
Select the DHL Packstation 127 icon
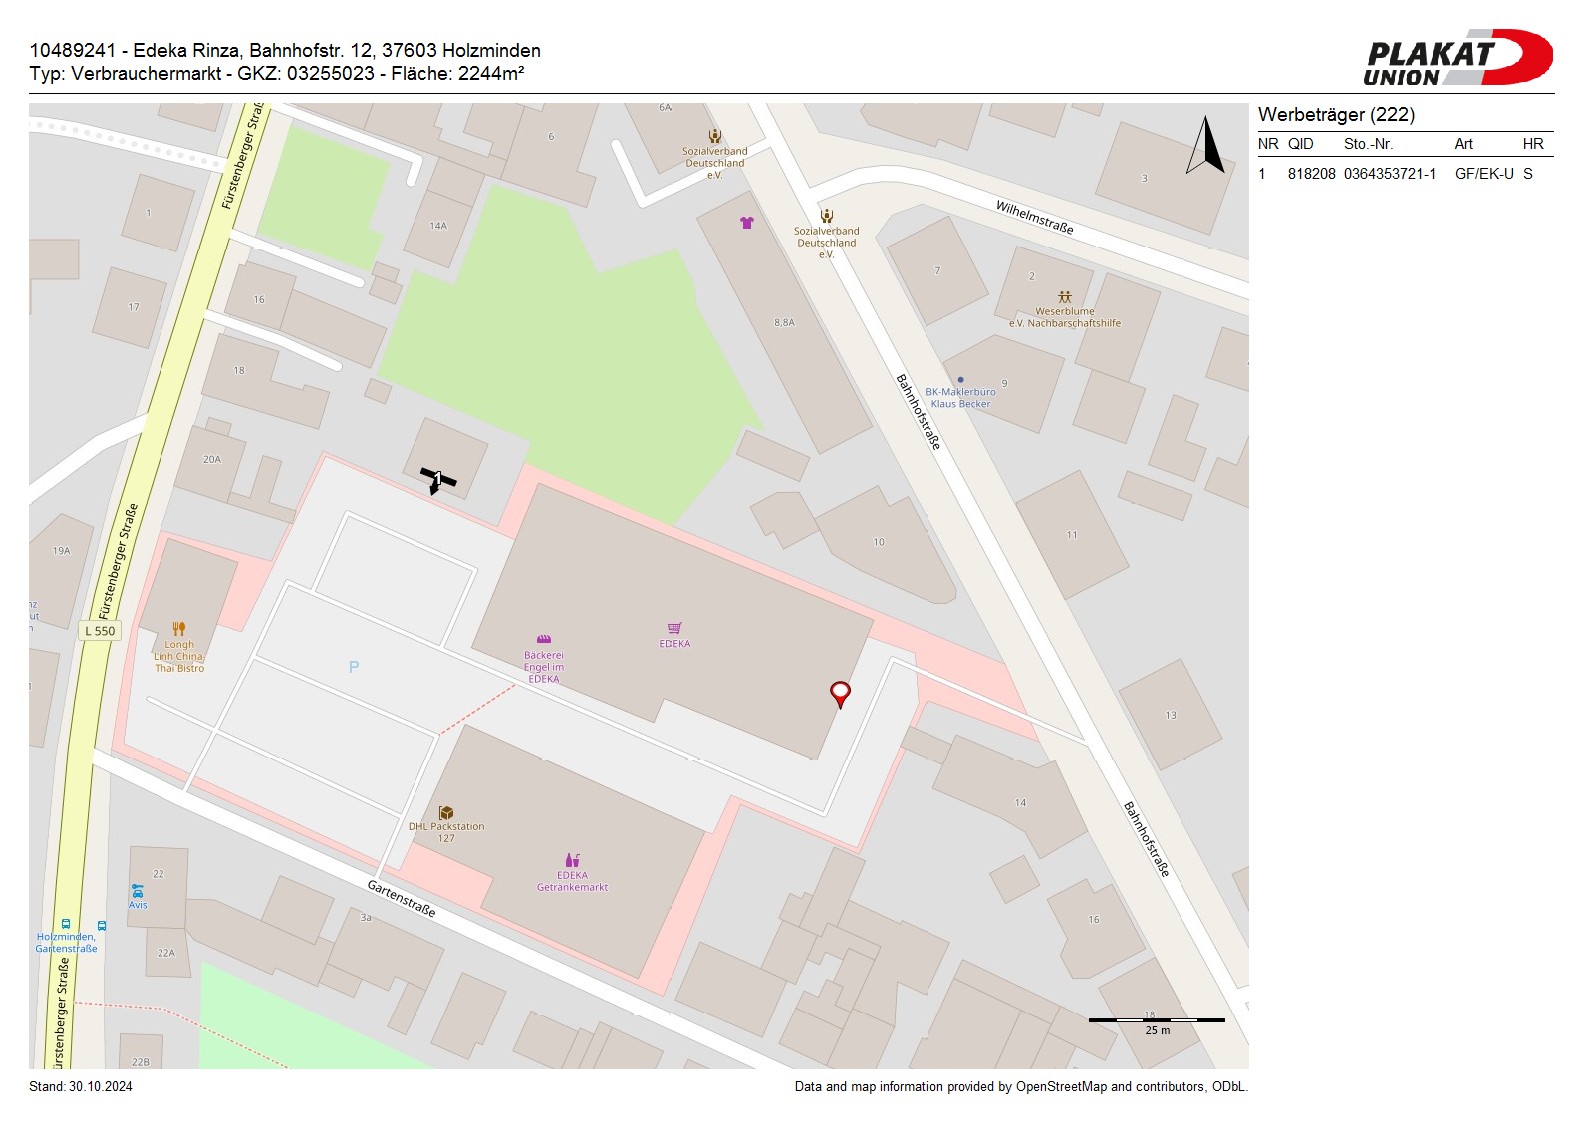(x=446, y=813)
